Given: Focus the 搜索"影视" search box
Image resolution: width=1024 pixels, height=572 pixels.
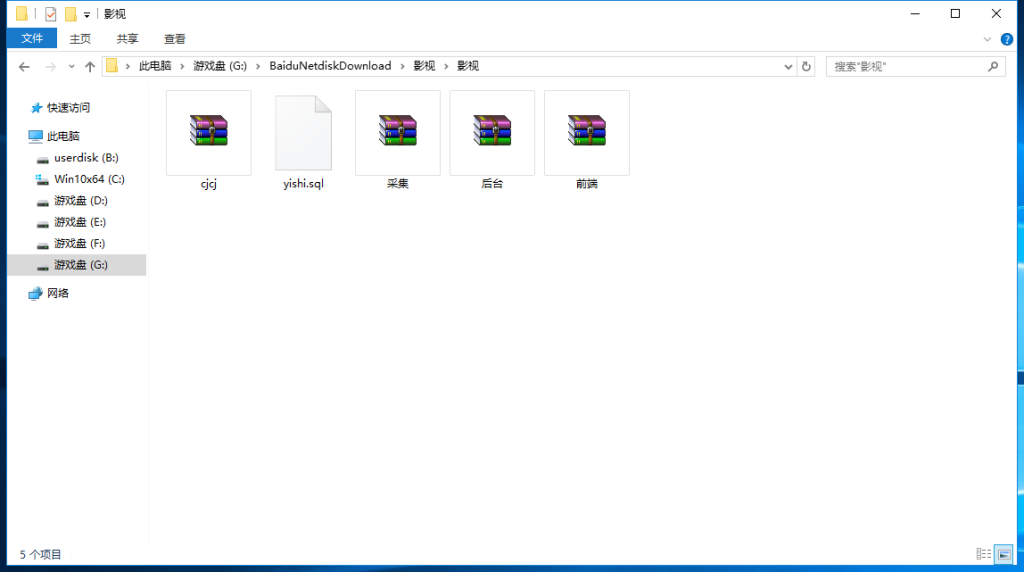Looking at the screenshot, I should click(916, 67).
